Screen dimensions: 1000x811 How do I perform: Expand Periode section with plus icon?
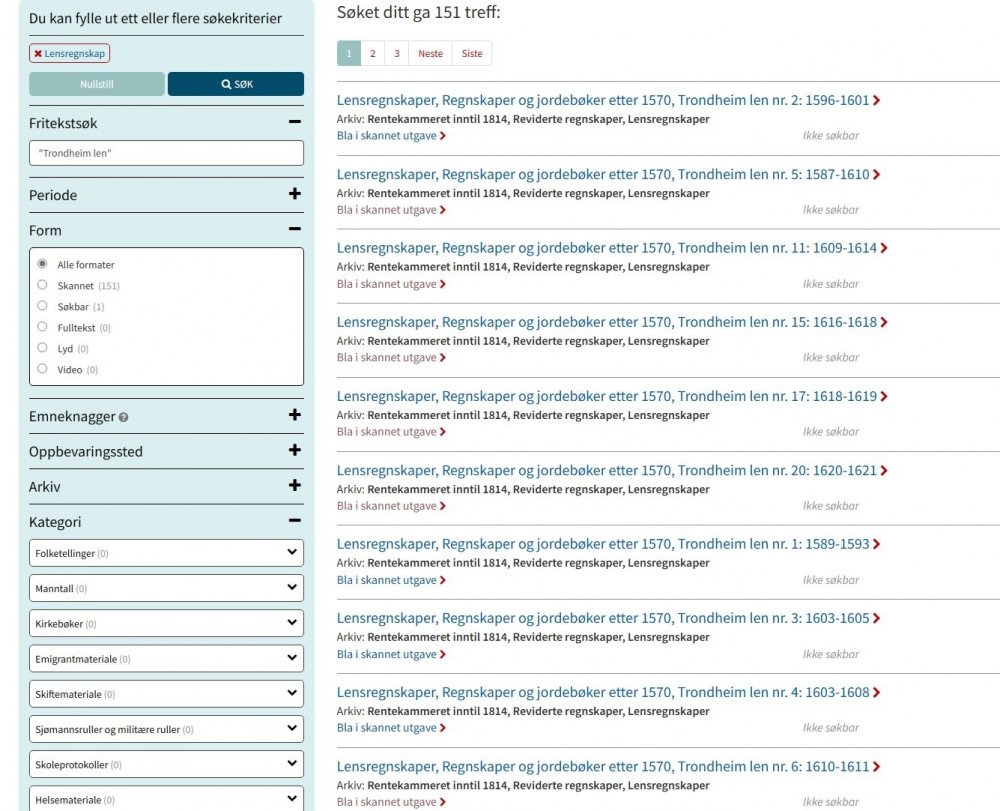point(294,194)
